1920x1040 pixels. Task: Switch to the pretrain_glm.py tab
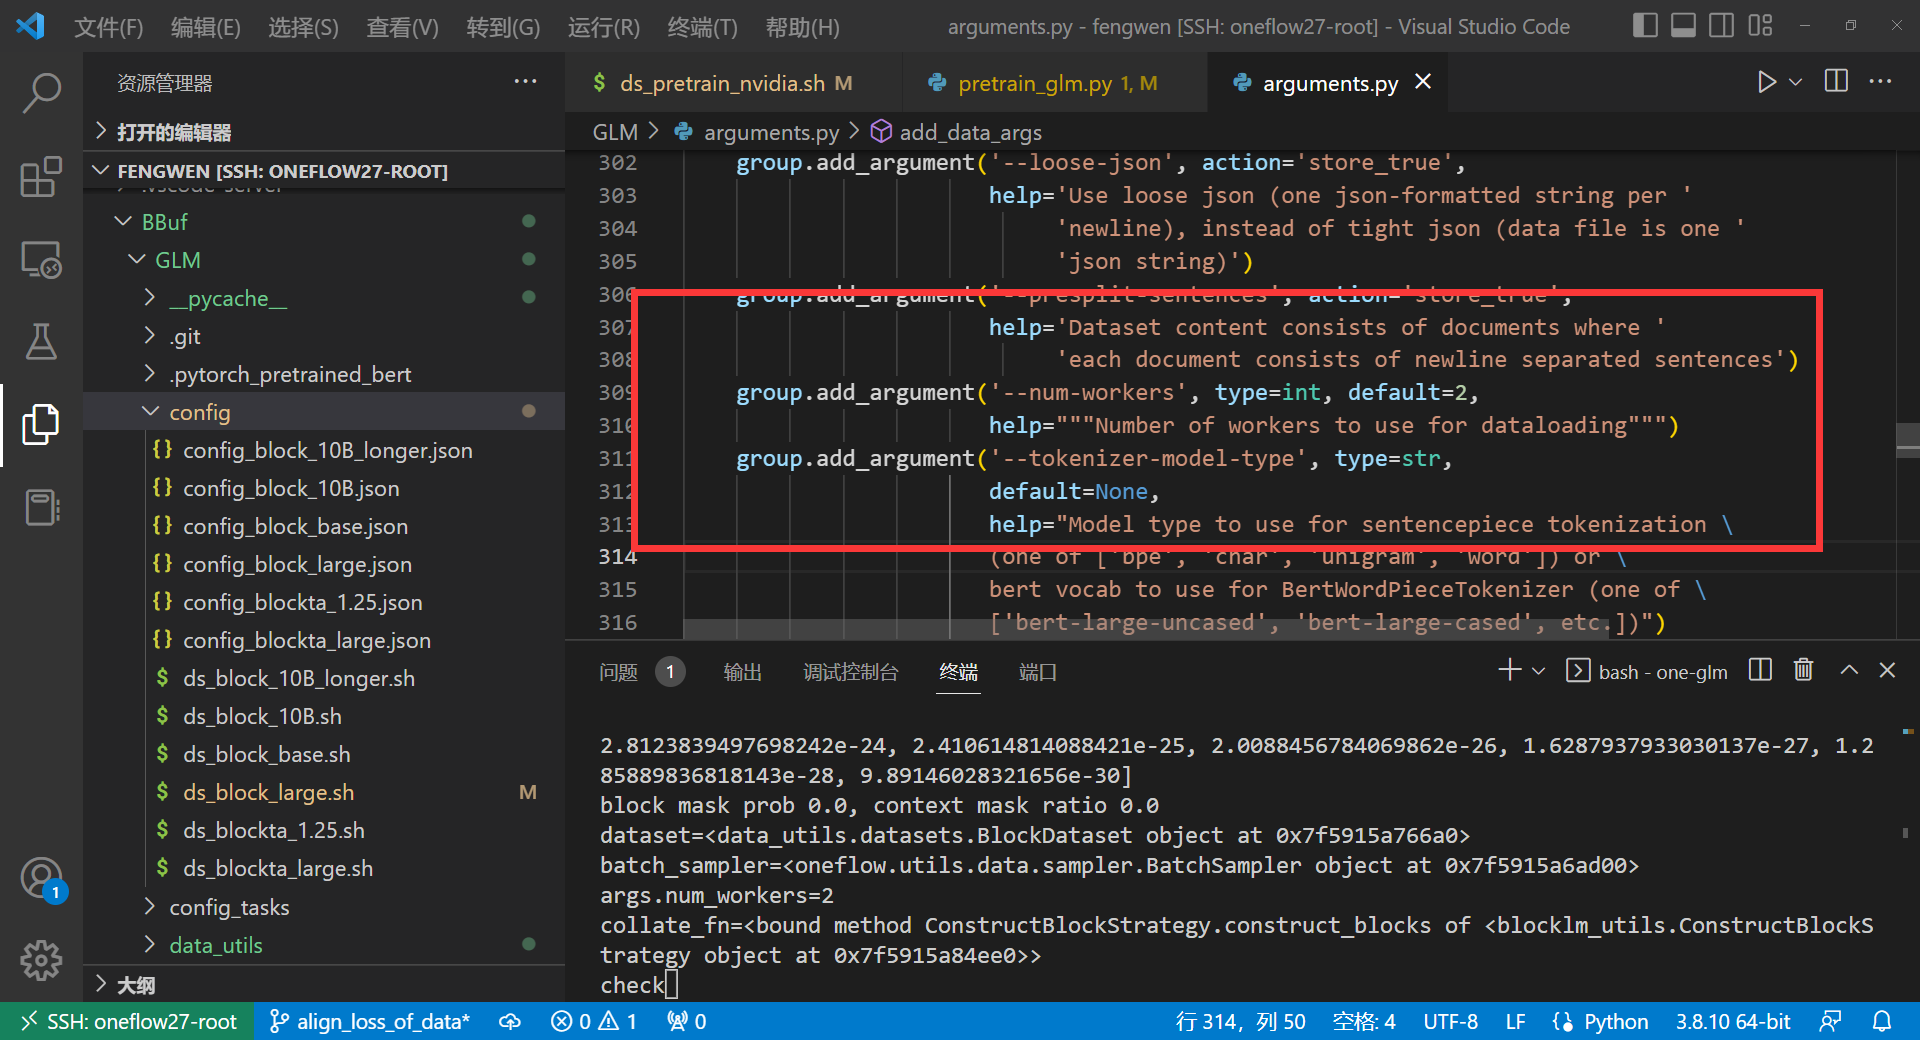(1043, 82)
